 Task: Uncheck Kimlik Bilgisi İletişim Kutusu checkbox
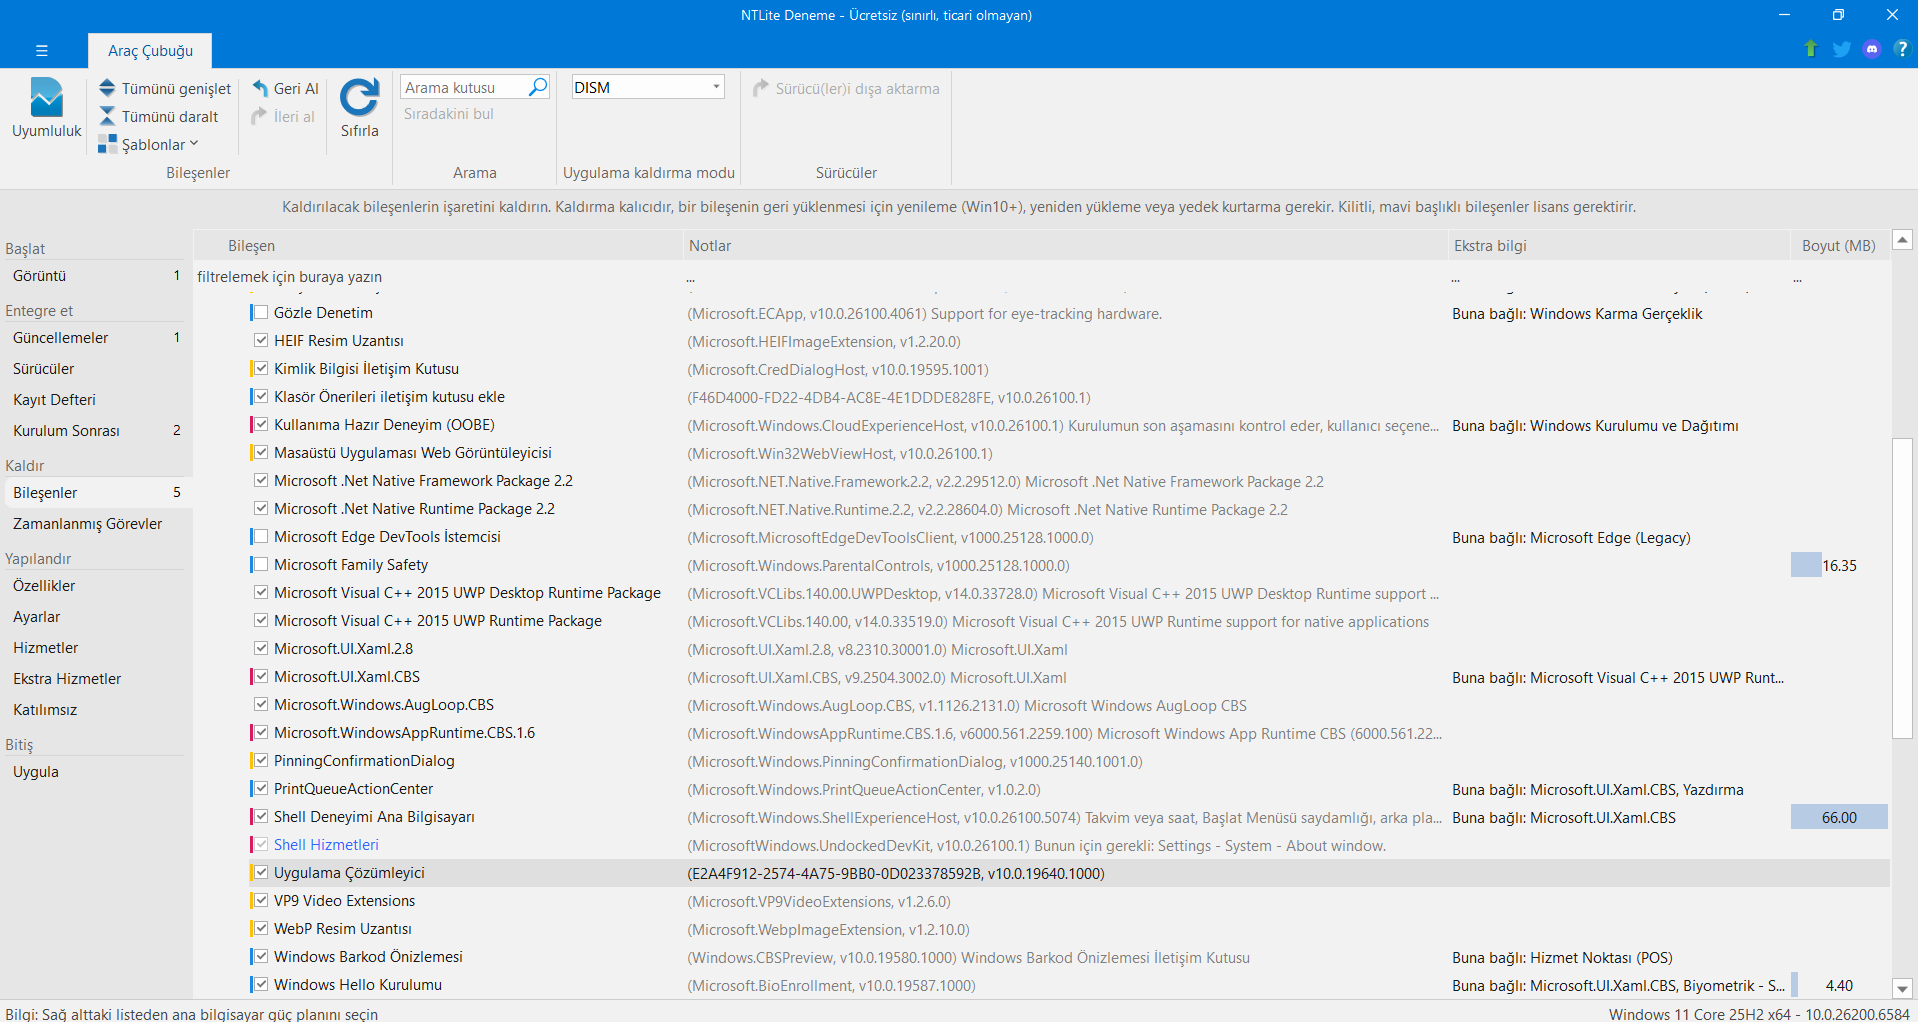pyautogui.click(x=261, y=369)
